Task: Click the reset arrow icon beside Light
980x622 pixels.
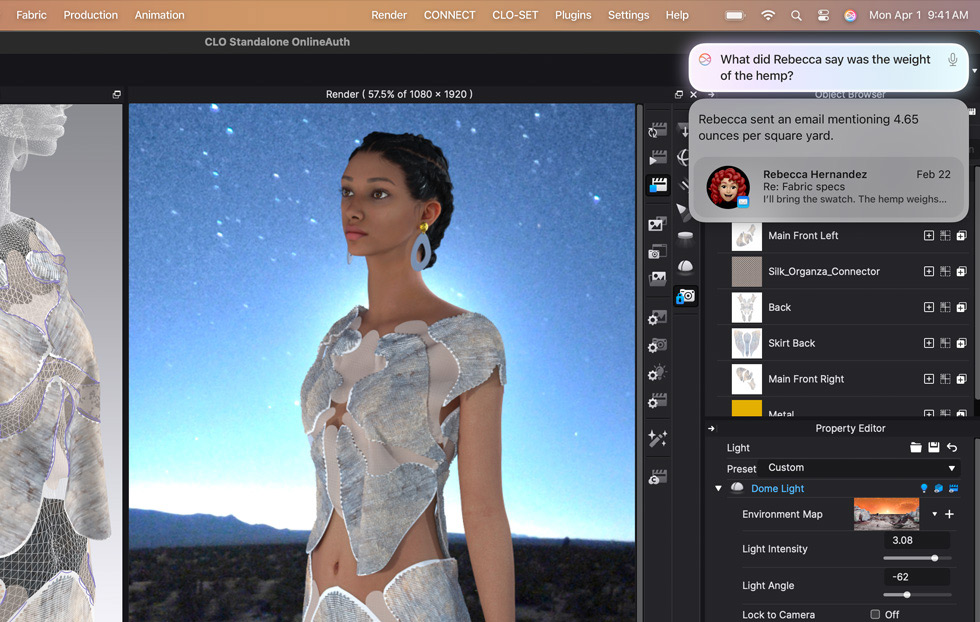Action: coord(952,448)
